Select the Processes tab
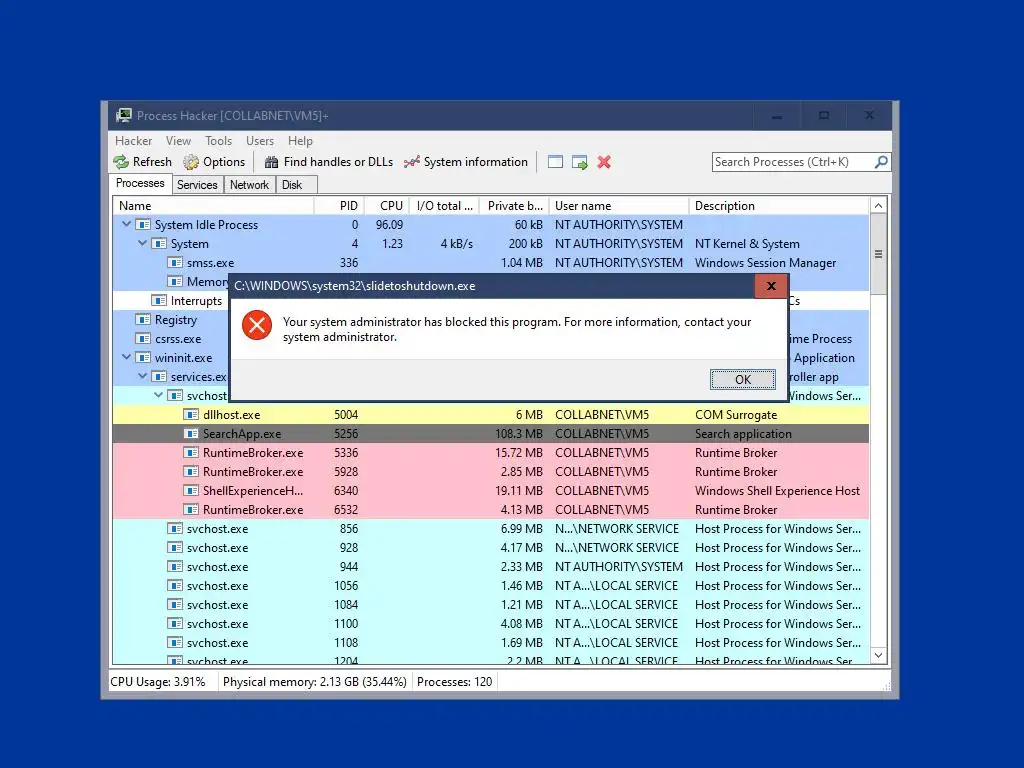This screenshot has height=768, width=1024. click(x=140, y=184)
